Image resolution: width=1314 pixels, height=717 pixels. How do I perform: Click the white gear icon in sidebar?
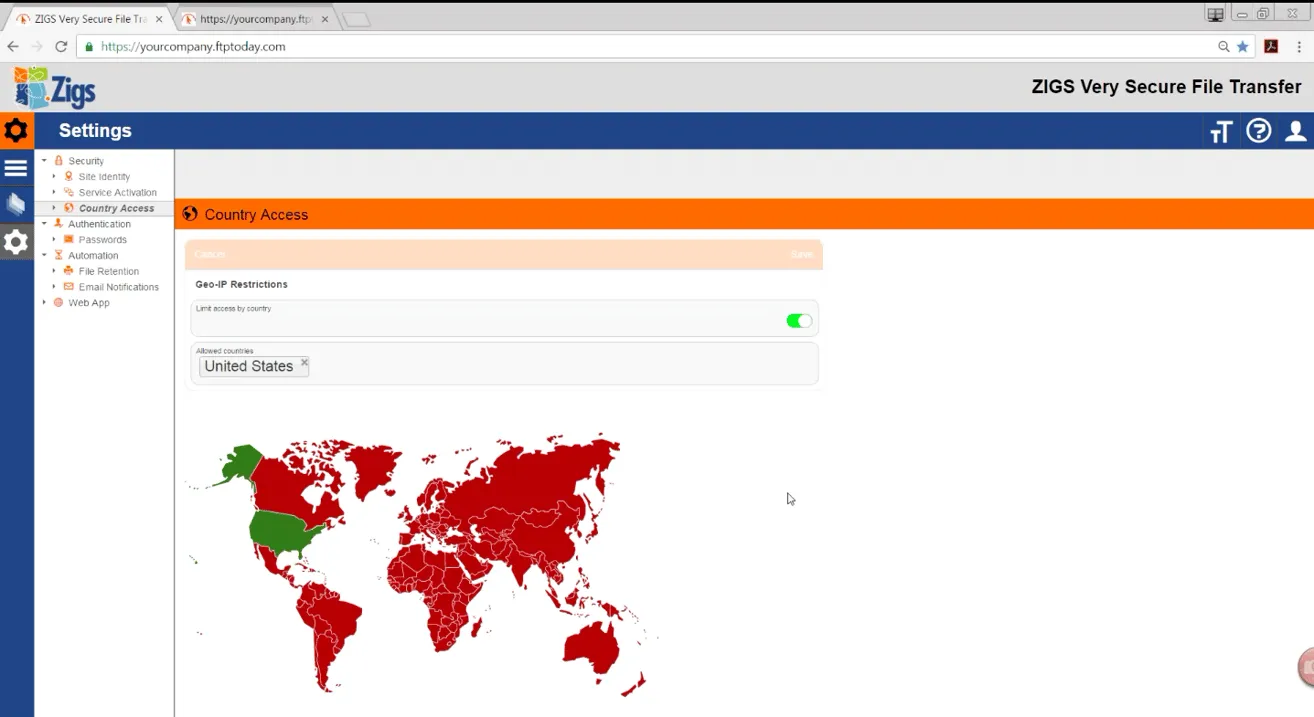tap(16, 241)
